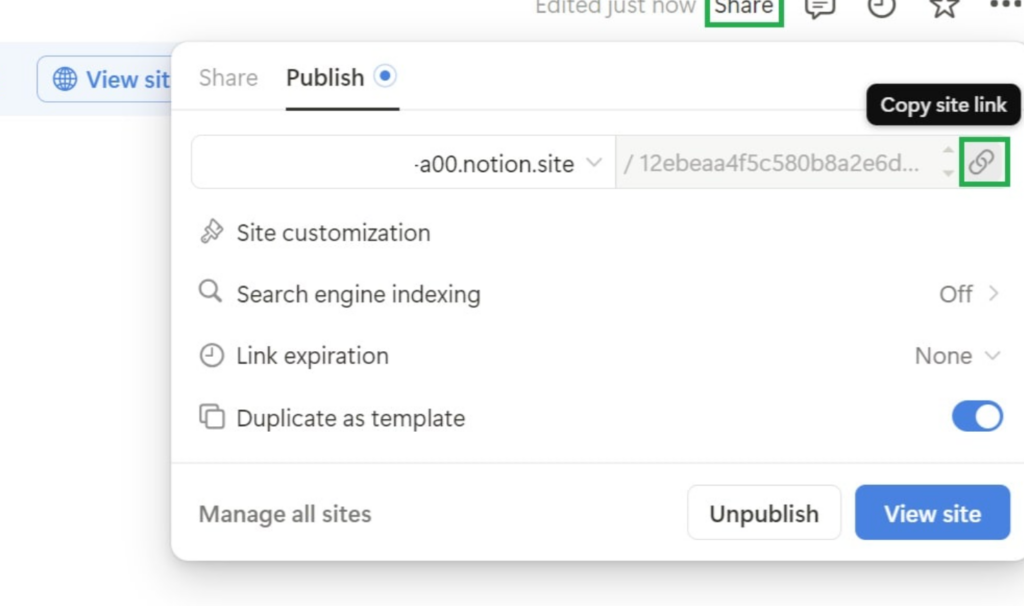Favorite the page with the star icon

tap(944, 8)
